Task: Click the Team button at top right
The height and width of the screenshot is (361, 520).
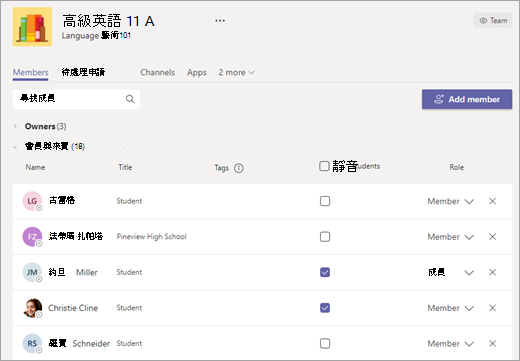Action: tap(493, 21)
